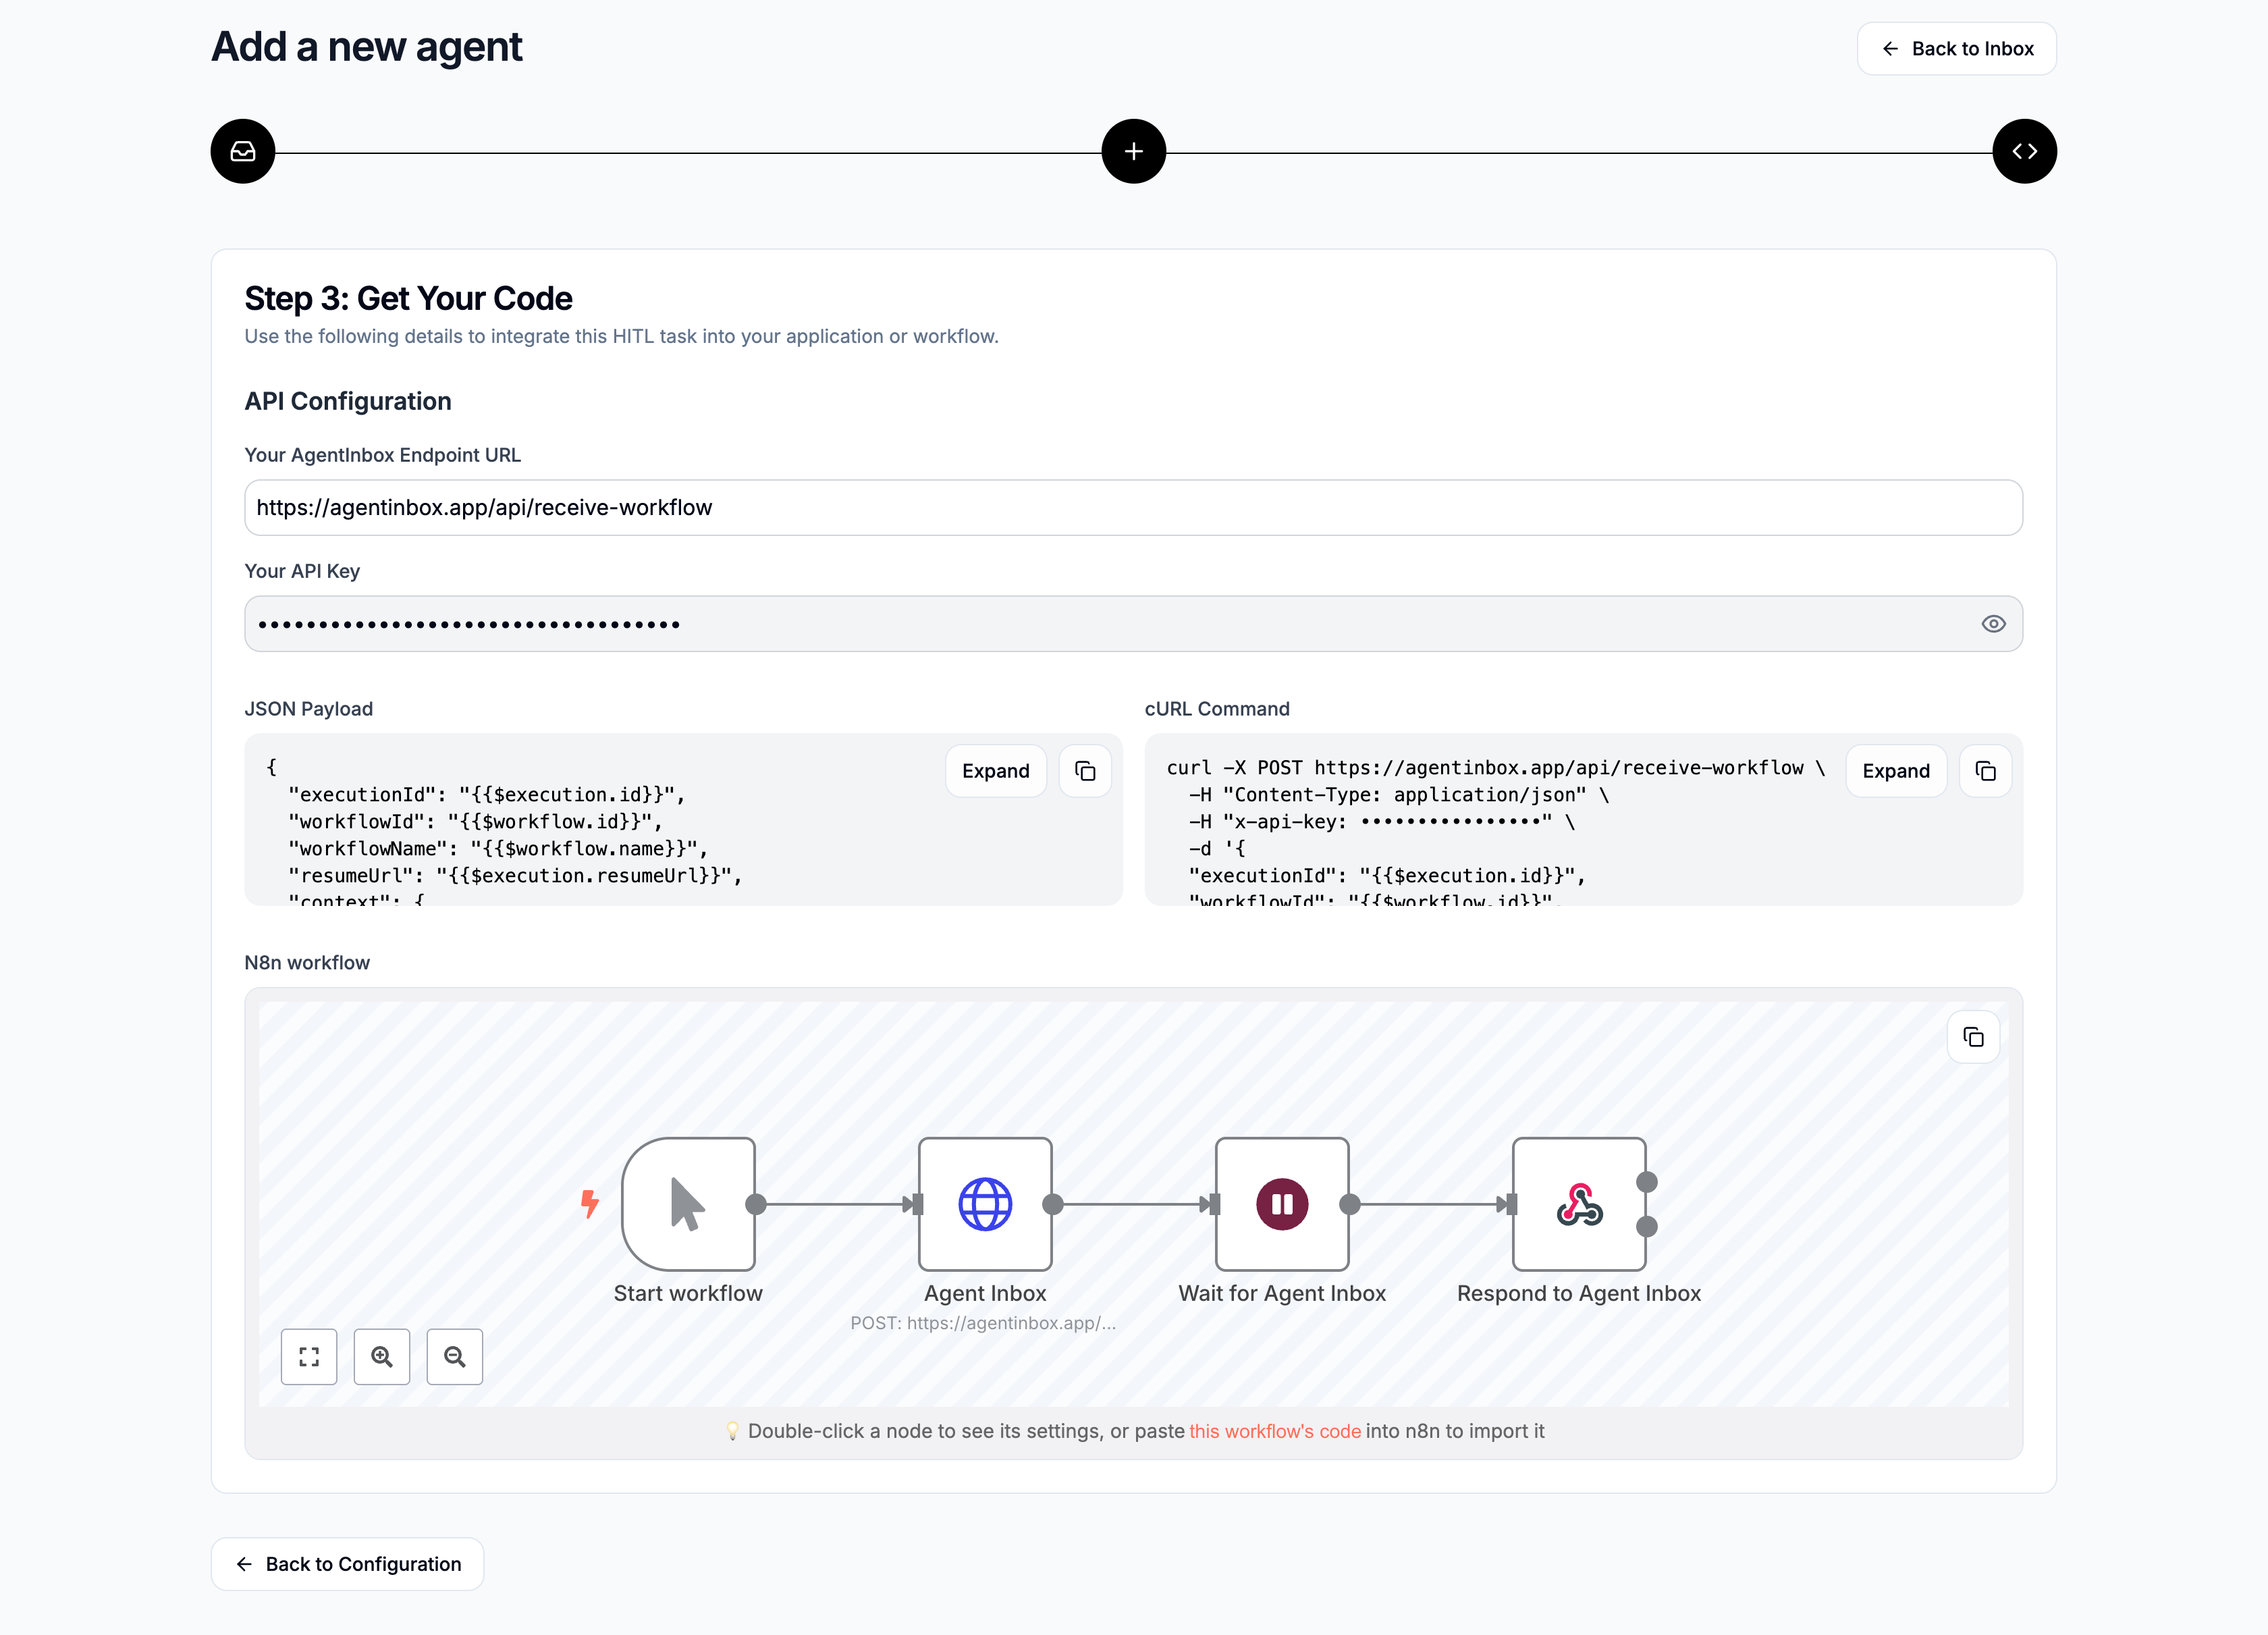
Task: Click the code brackets step icon
Action: click(x=2024, y=151)
